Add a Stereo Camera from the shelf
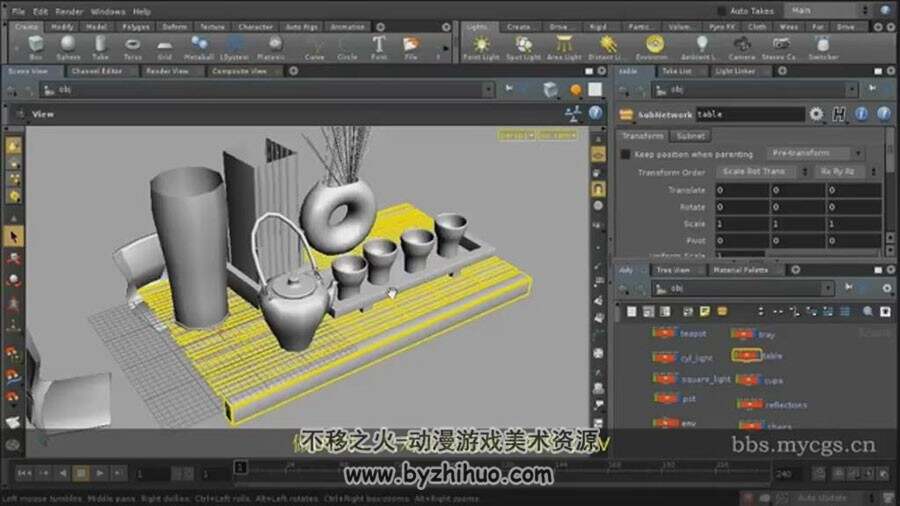Screen dimensions: 900x506 (779, 47)
